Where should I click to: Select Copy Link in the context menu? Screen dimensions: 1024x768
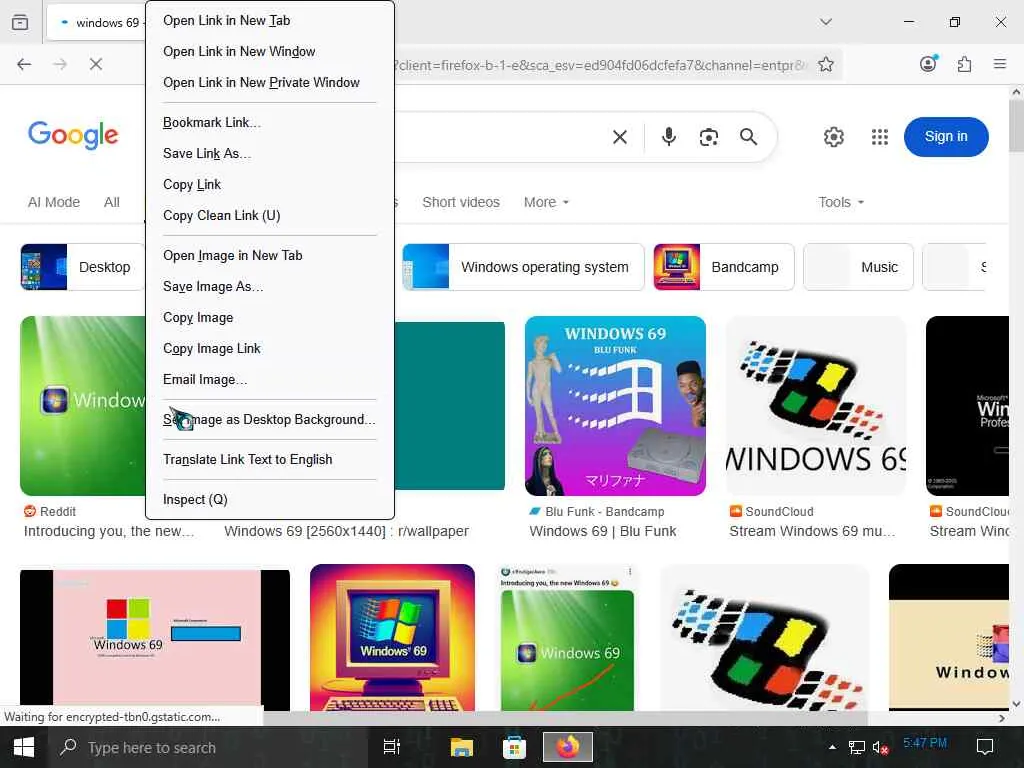(270, 185)
